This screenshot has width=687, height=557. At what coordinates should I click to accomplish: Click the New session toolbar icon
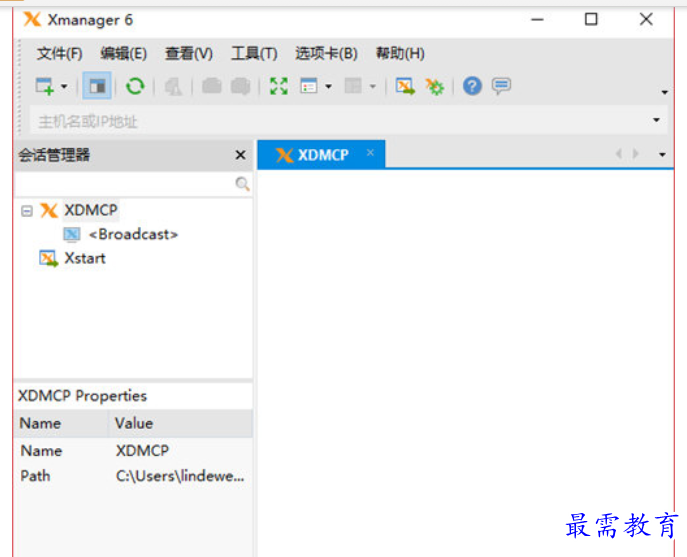pyautogui.click(x=44, y=86)
